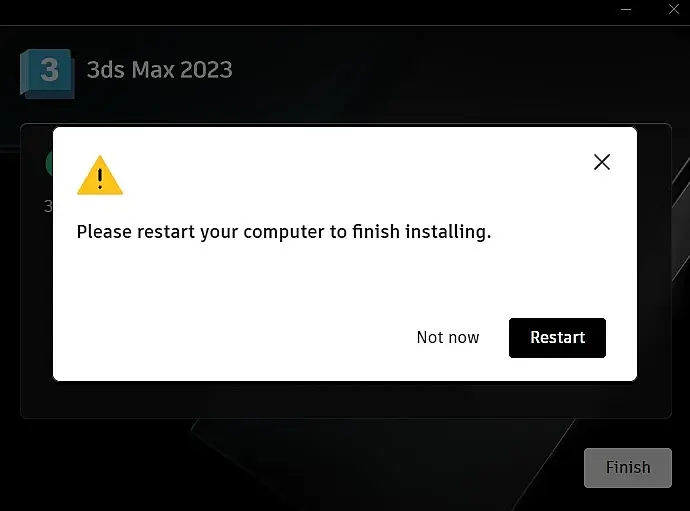
Task: Click the partially hidden 3 text left of dialog
Action: [48, 206]
